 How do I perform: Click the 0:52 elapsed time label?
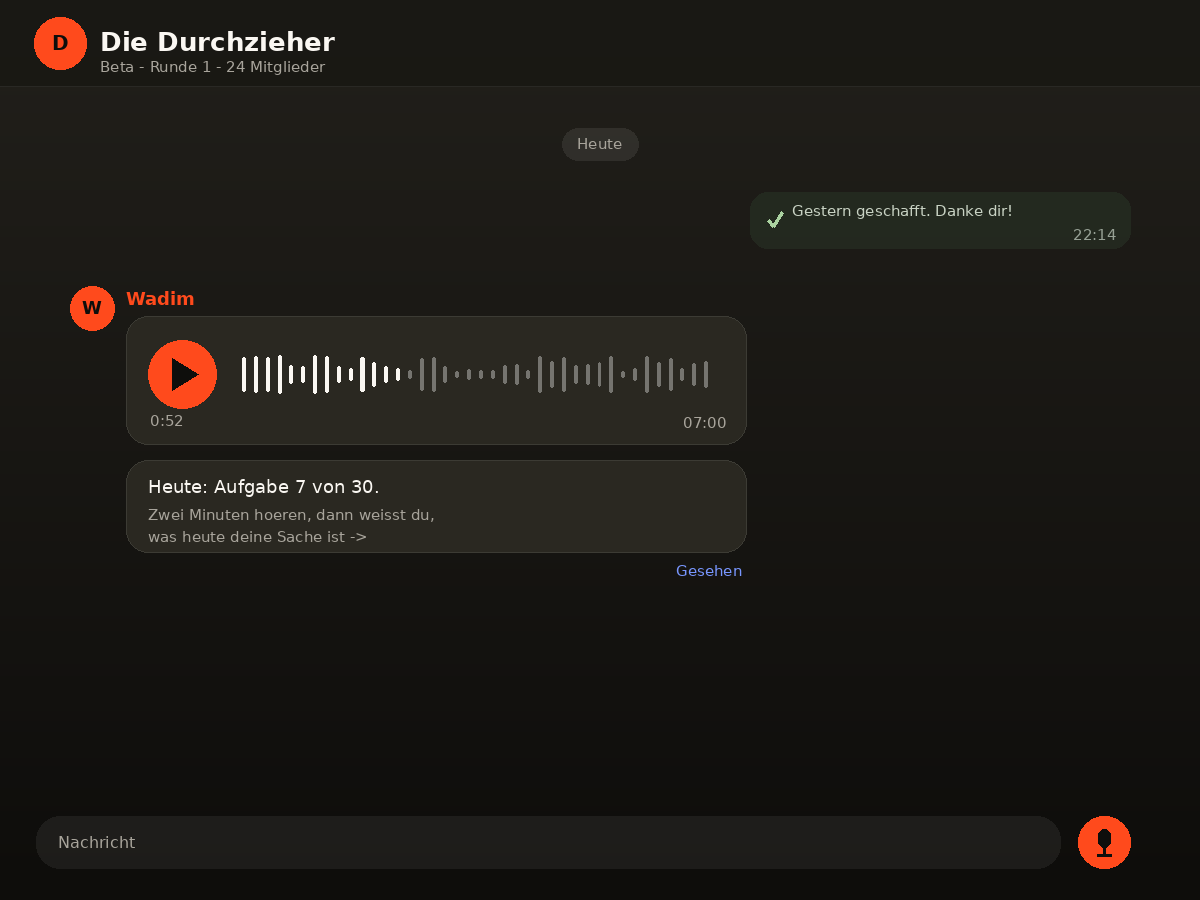tap(167, 421)
